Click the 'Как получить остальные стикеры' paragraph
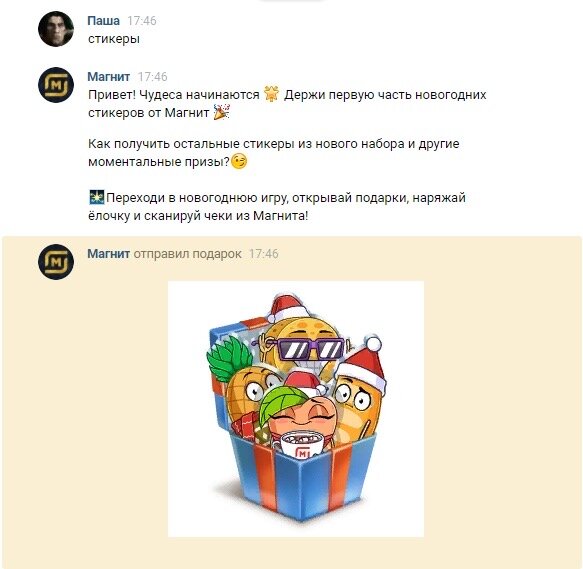583x569 pixels. pos(274,152)
